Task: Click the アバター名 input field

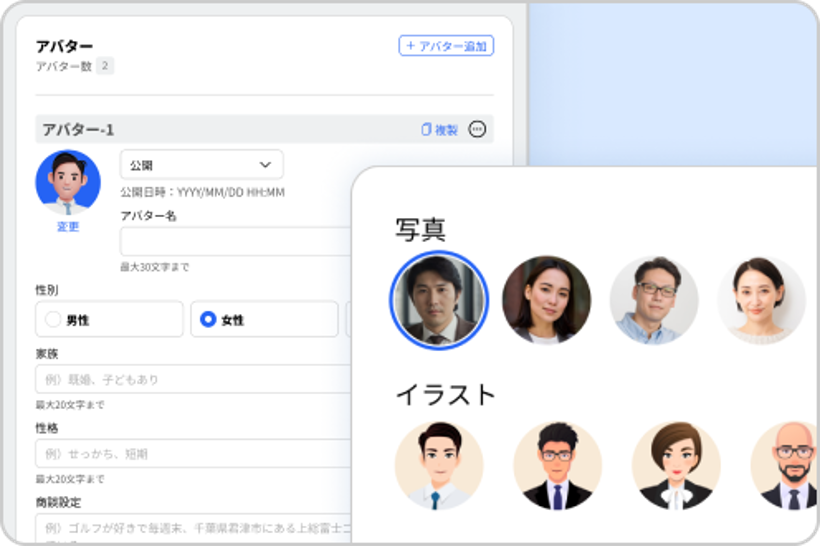Action: [236, 242]
